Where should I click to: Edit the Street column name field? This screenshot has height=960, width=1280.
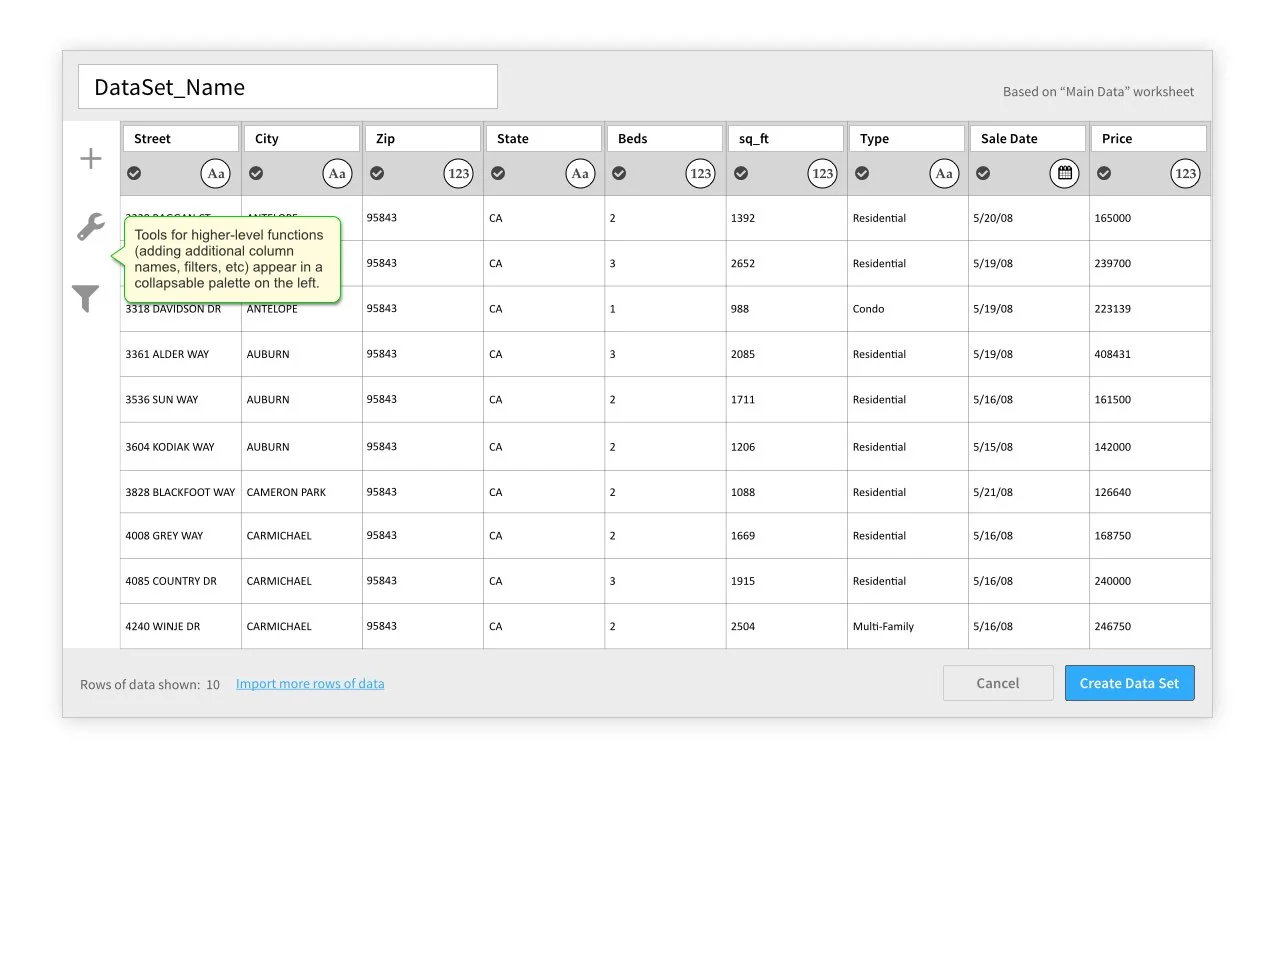click(181, 139)
